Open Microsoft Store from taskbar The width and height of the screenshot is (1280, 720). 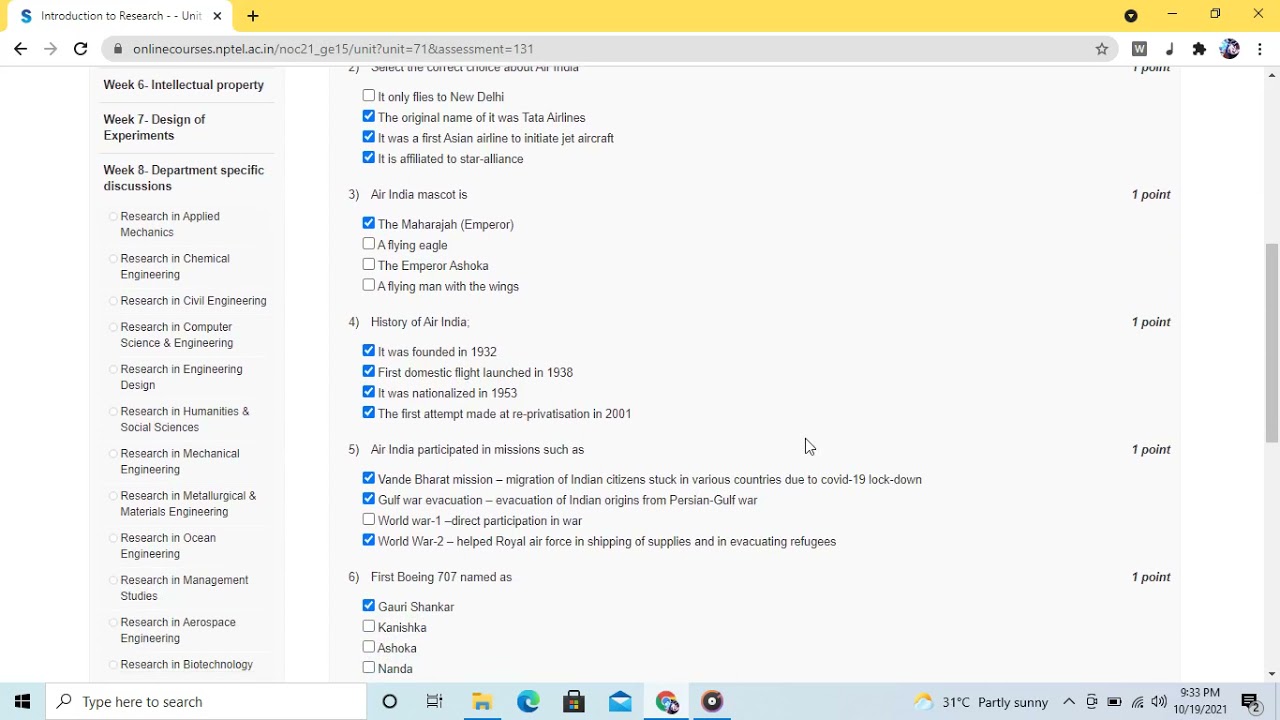click(x=574, y=702)
